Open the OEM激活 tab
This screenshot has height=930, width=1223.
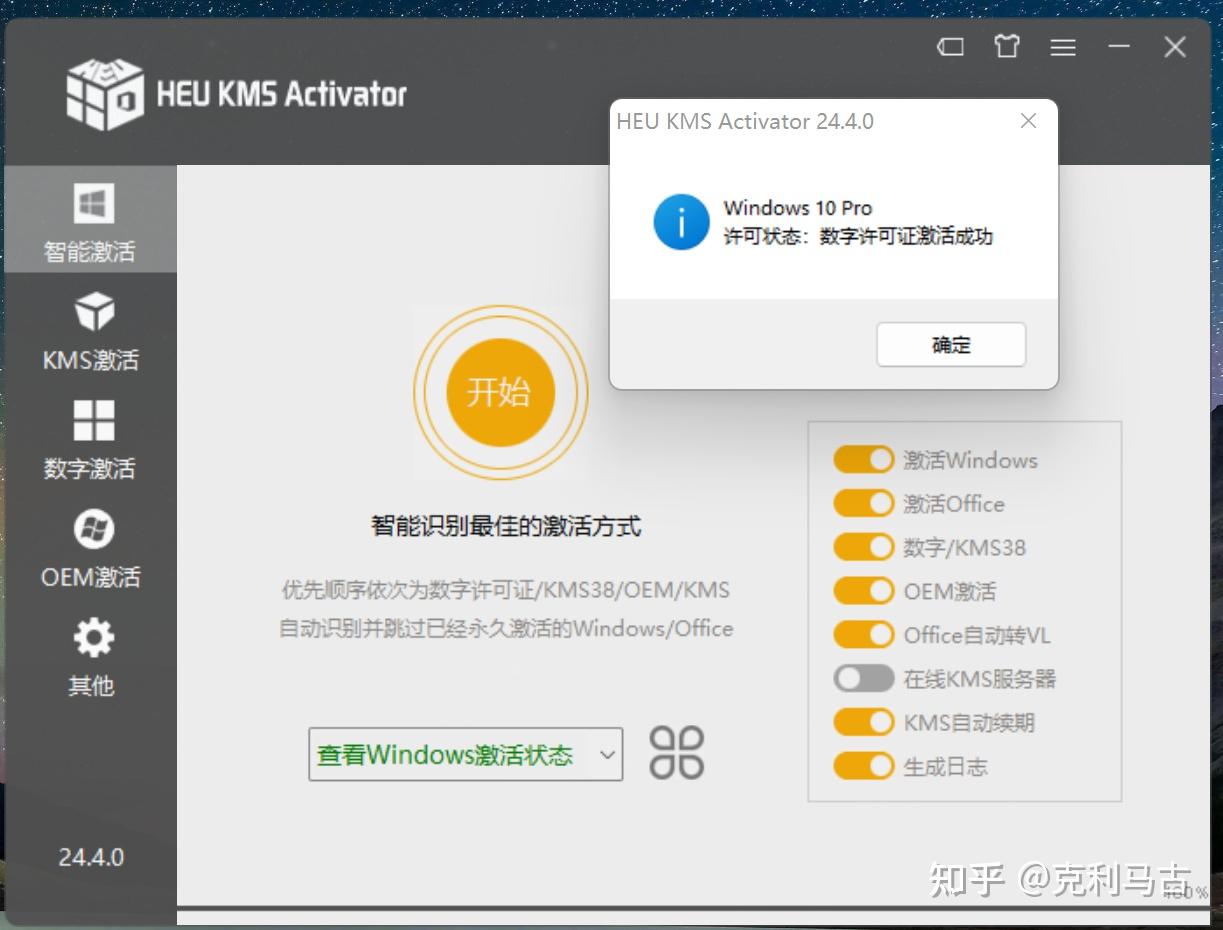pyautogui.click(x=90, y=548)
